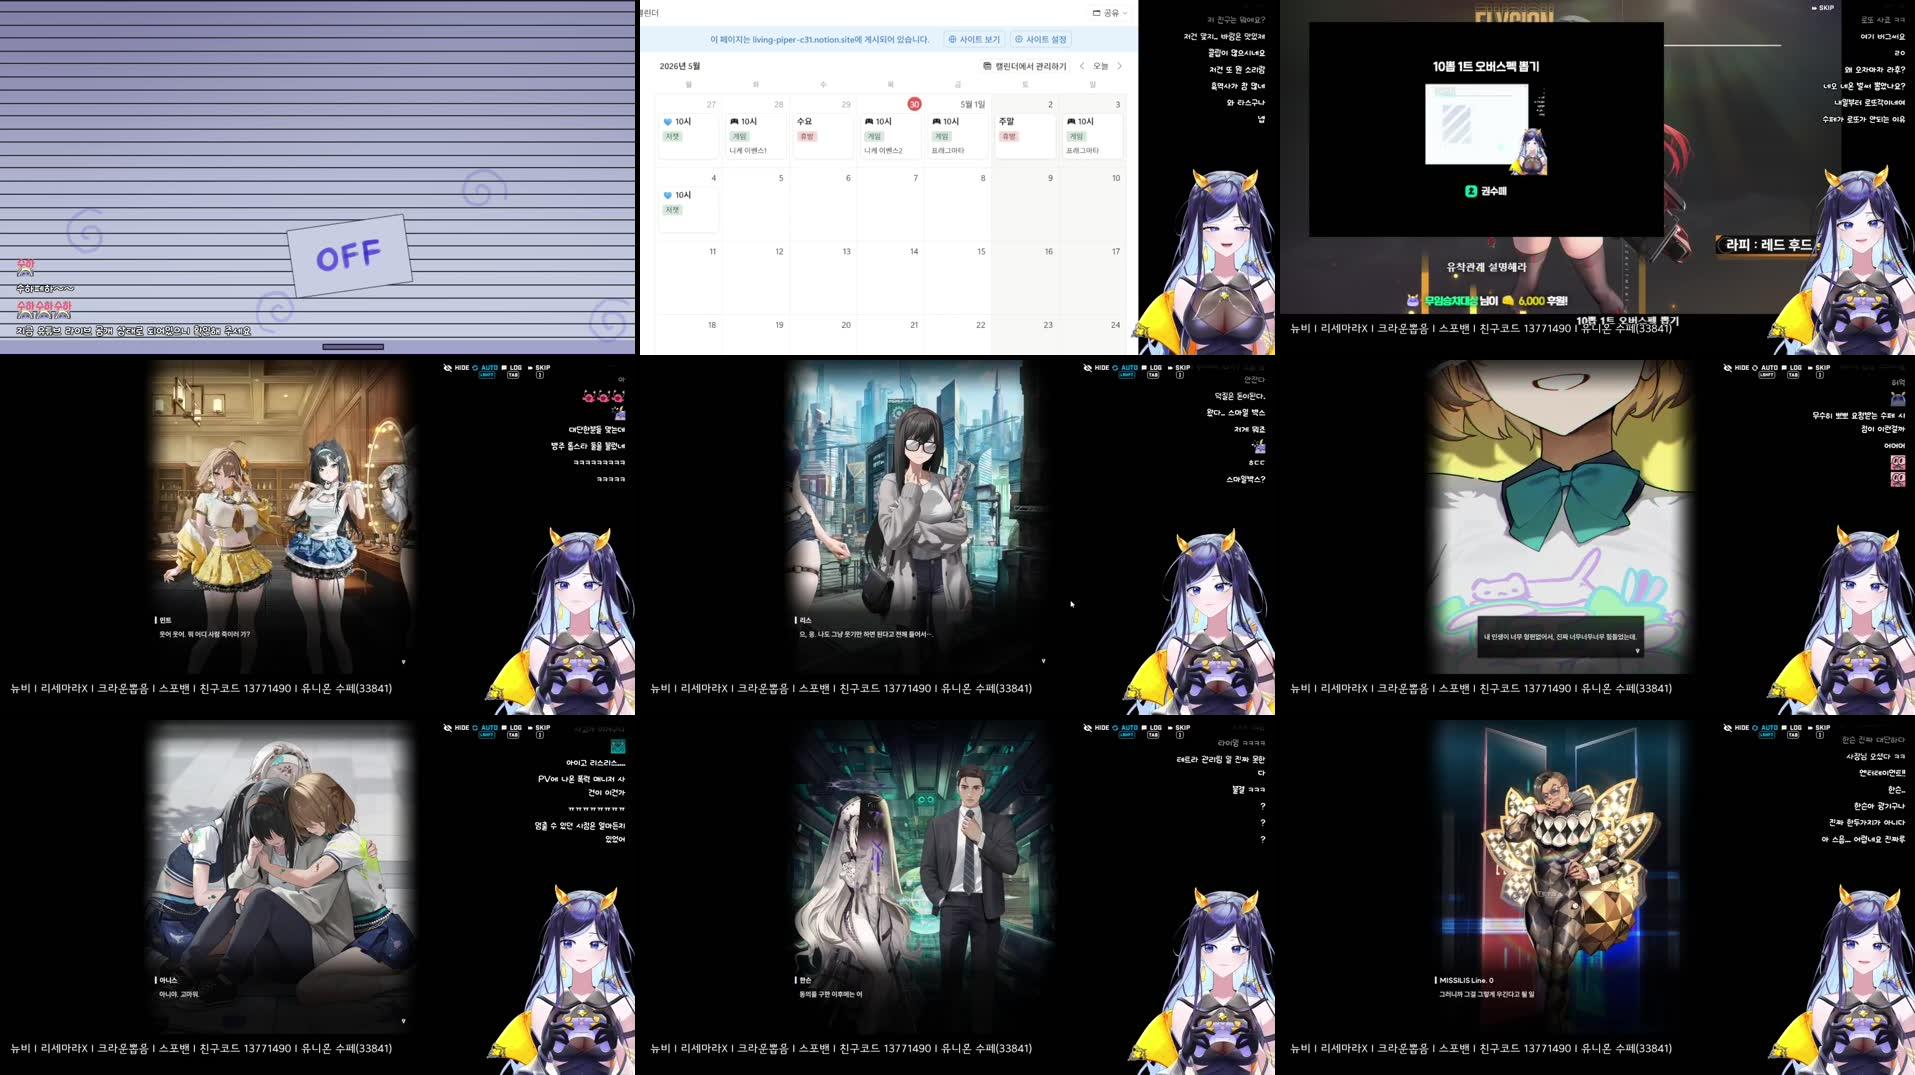The image size is (1915, 1075).
Task: Click the 오늘 button in the calendar
Action: tap(1100, 66)
